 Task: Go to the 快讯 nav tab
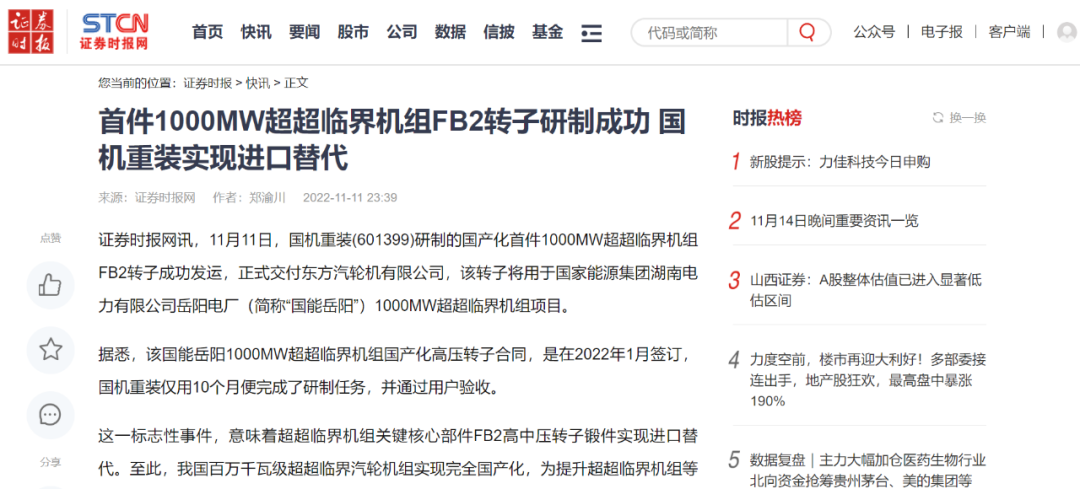(x=256, y=32)
